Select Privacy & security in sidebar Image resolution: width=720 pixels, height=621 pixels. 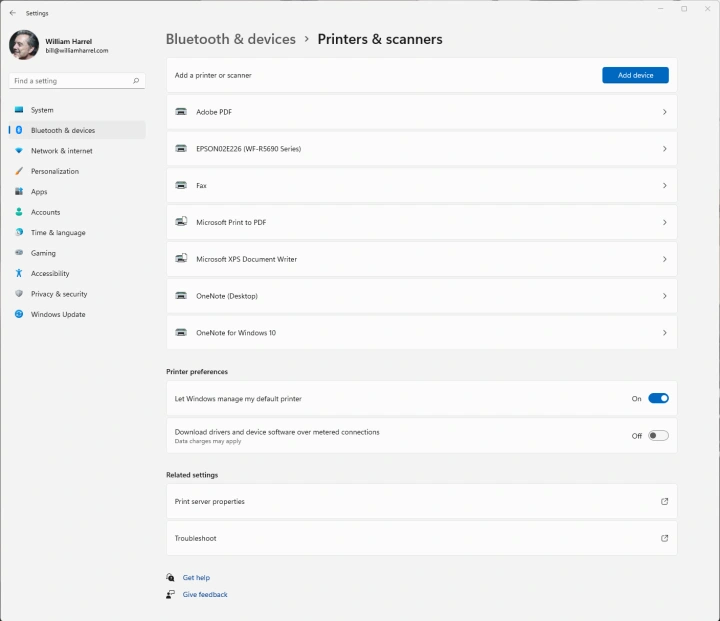[59, 294]
